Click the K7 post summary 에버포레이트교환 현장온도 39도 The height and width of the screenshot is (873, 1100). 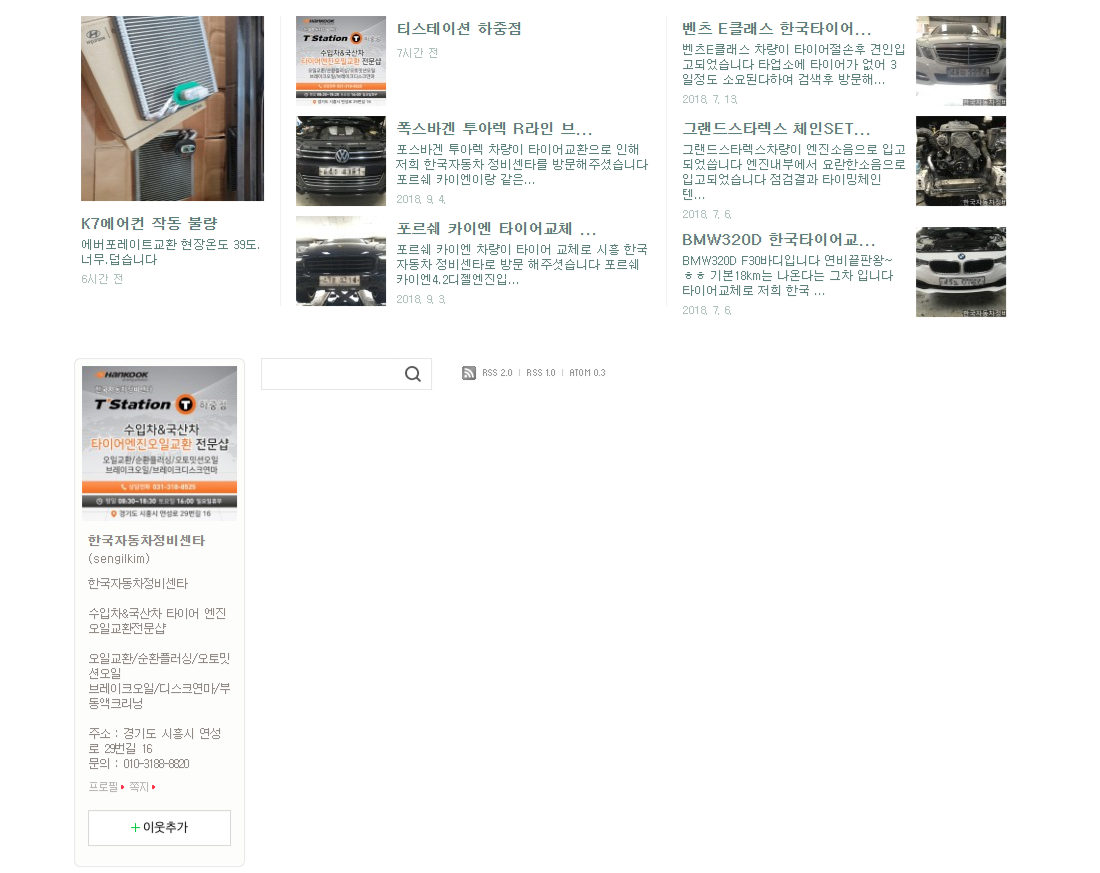click(x=170, y=252)
